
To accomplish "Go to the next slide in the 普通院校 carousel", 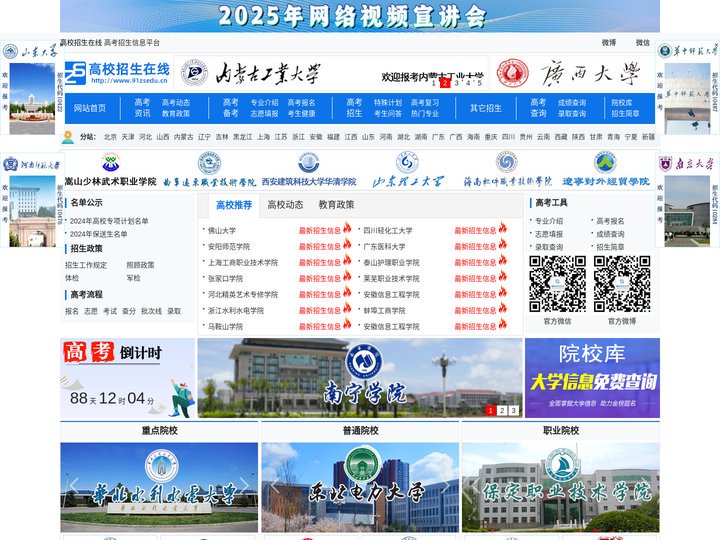I will tap(445, 486).
